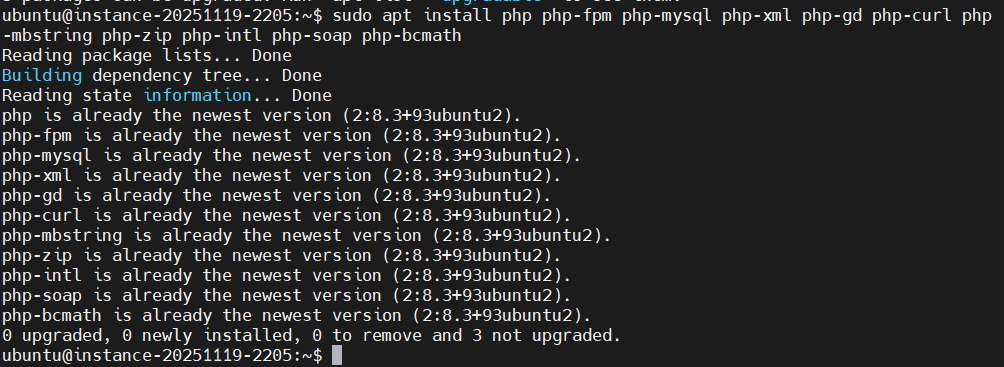Click the cyan 'Building' word
1004x367 pixels.
click(x=42, y=76)
